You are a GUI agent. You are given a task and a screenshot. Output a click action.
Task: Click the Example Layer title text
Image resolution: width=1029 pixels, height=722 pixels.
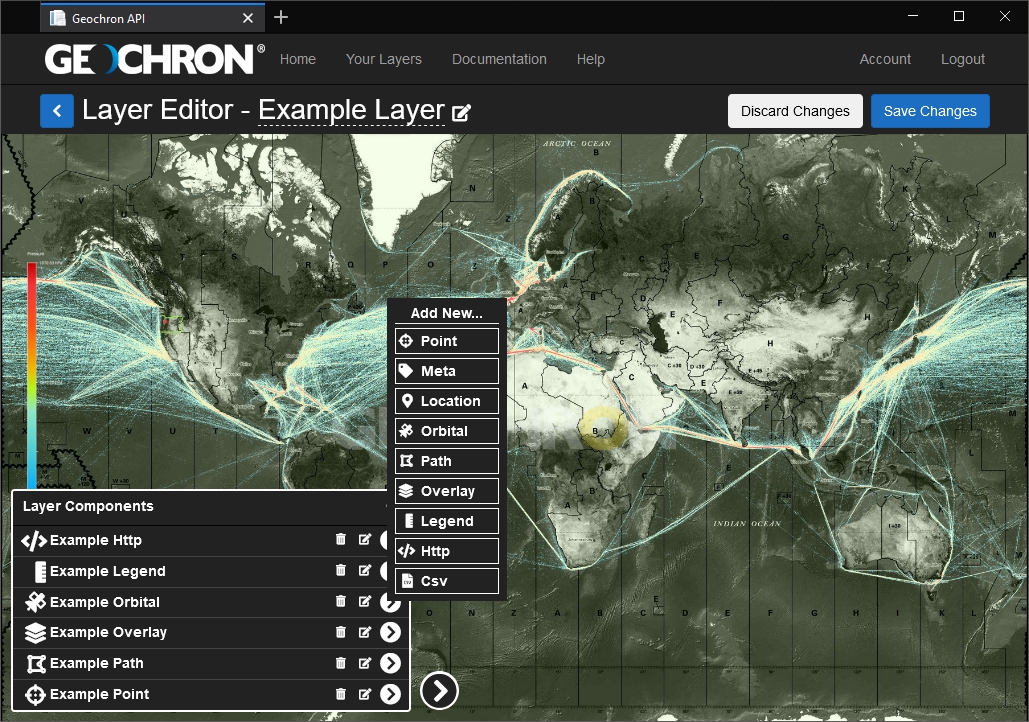point(352,110)
